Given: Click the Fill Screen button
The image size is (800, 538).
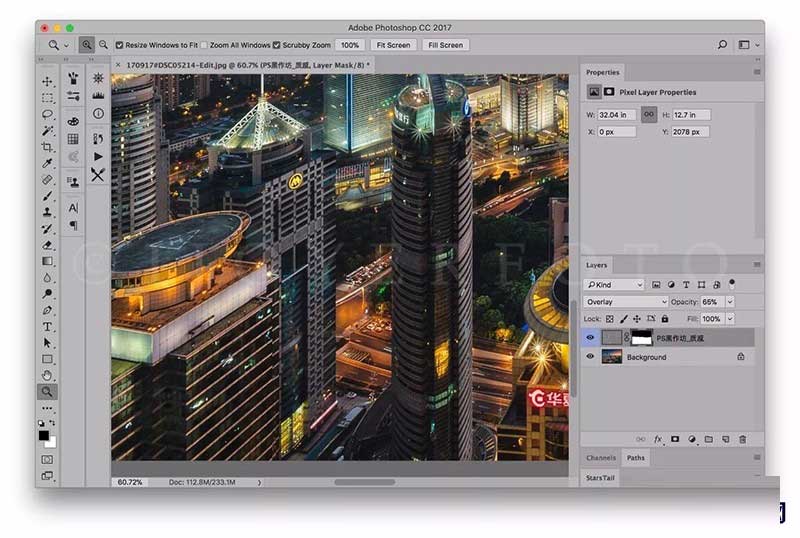Looking at the screenshot, I should click(x=445, y=45).
